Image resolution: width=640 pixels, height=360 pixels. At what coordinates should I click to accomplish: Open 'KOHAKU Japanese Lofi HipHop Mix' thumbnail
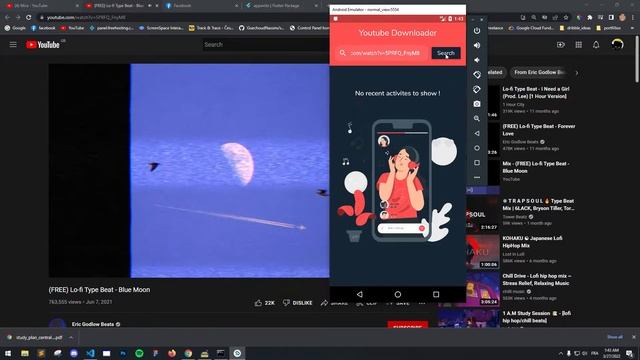[x=483, y=252]
